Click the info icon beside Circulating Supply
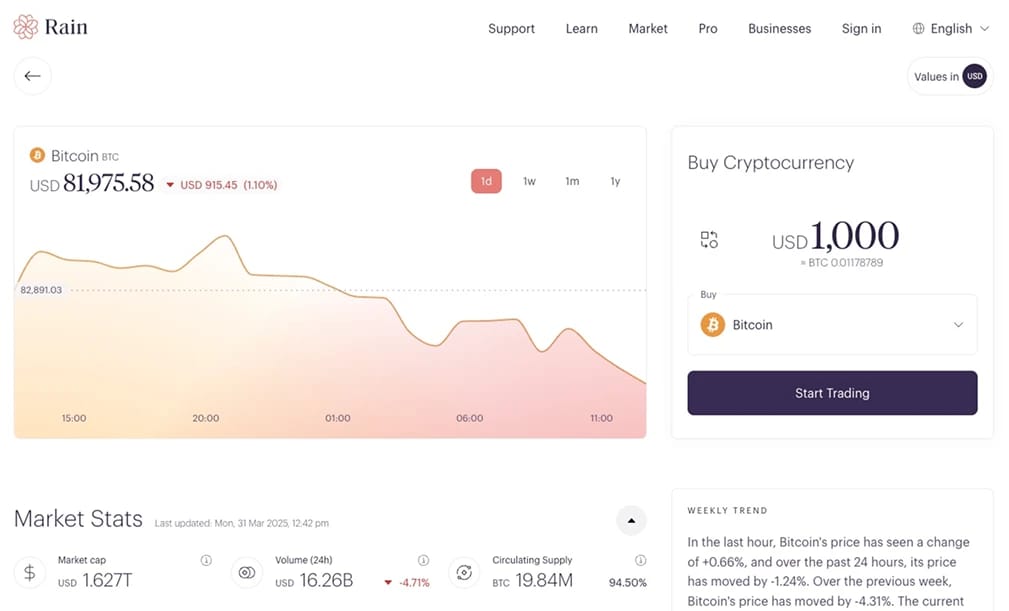The image size is (1009, 611). [641, 561]
